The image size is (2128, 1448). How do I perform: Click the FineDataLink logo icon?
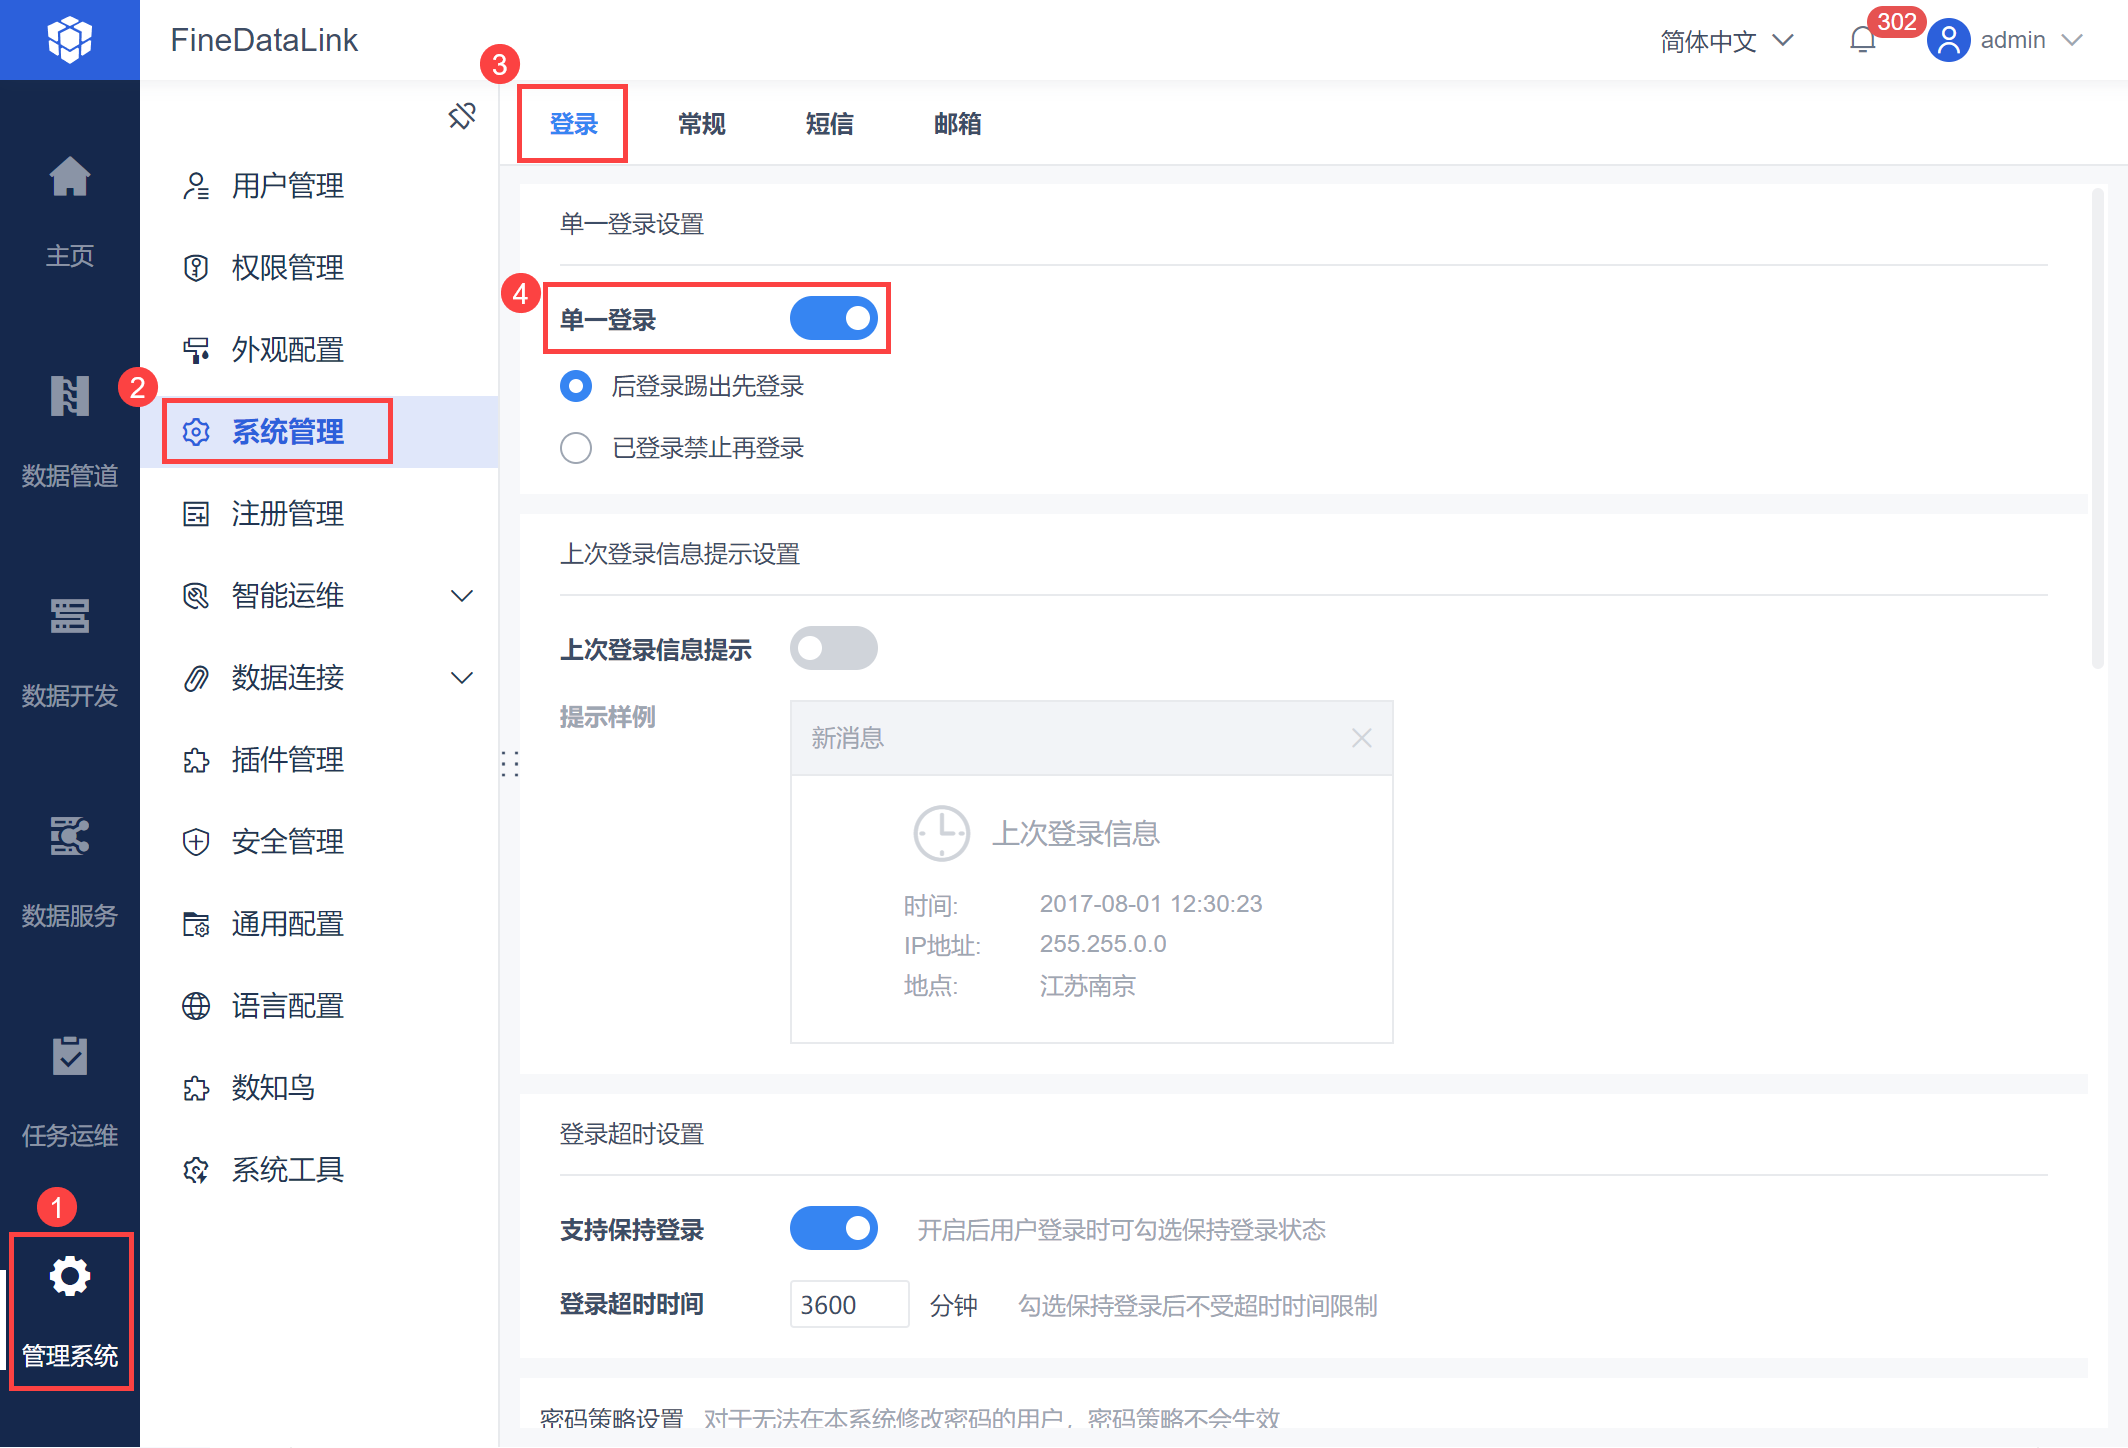coord(69,40)
